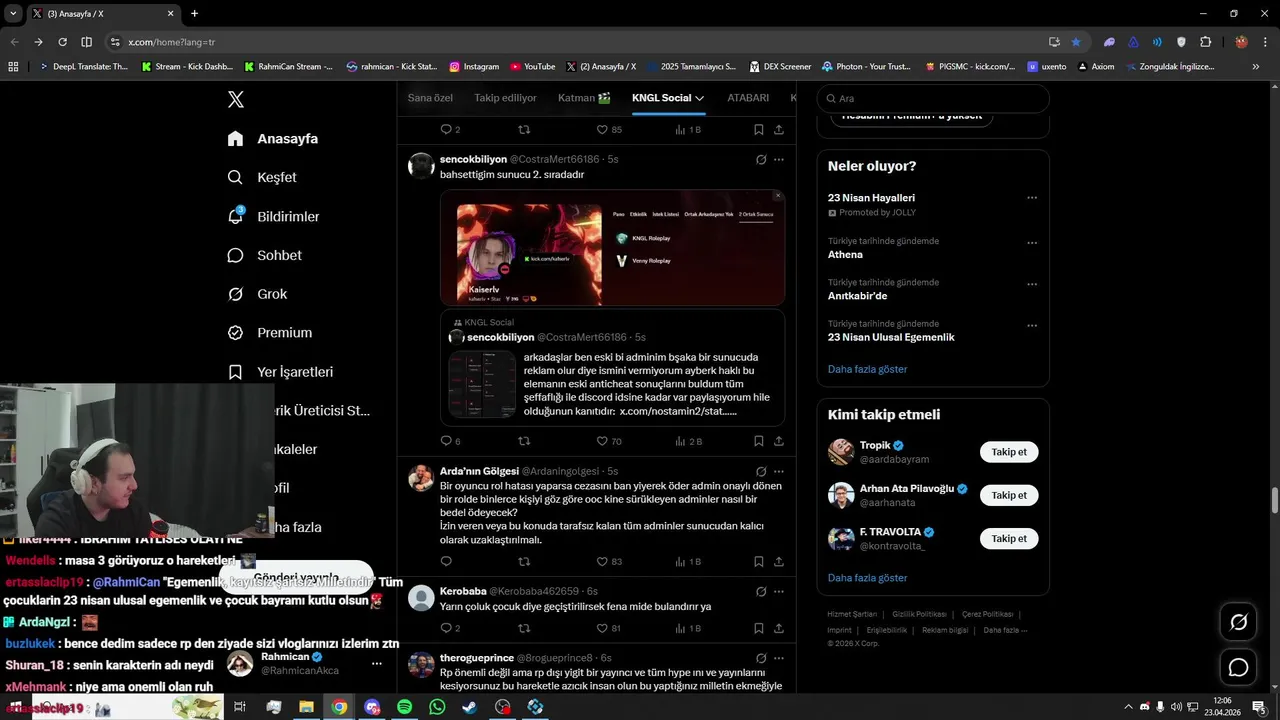Open more options on Kerobaba's tweet
The image size is (1280, 720).
tap(779, 592)
